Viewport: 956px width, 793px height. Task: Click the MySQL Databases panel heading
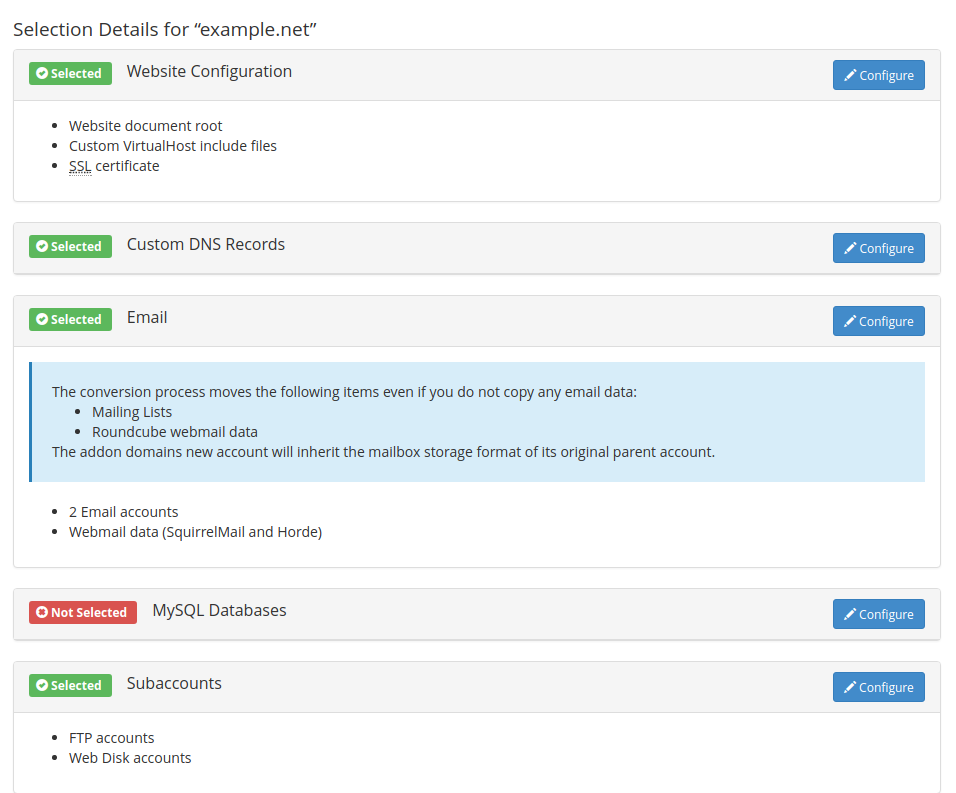[x=219, y=610]
